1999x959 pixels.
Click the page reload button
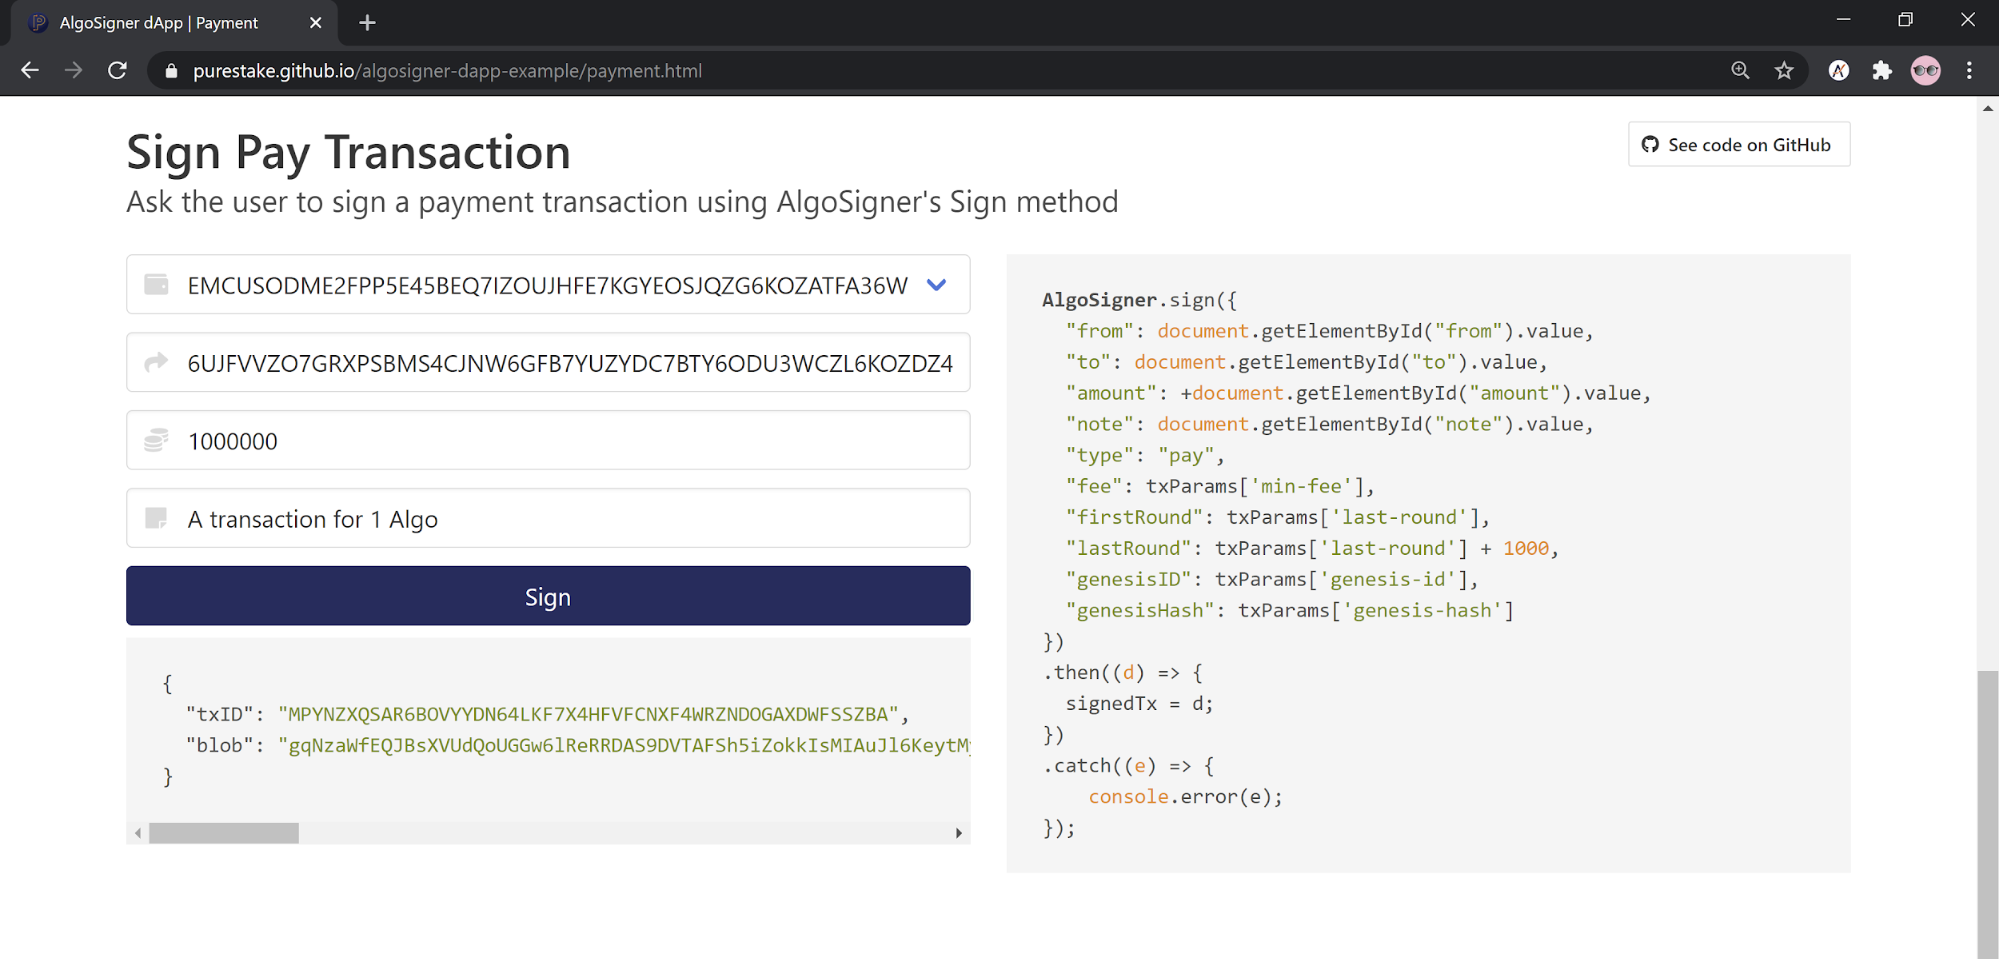point(117,70)
